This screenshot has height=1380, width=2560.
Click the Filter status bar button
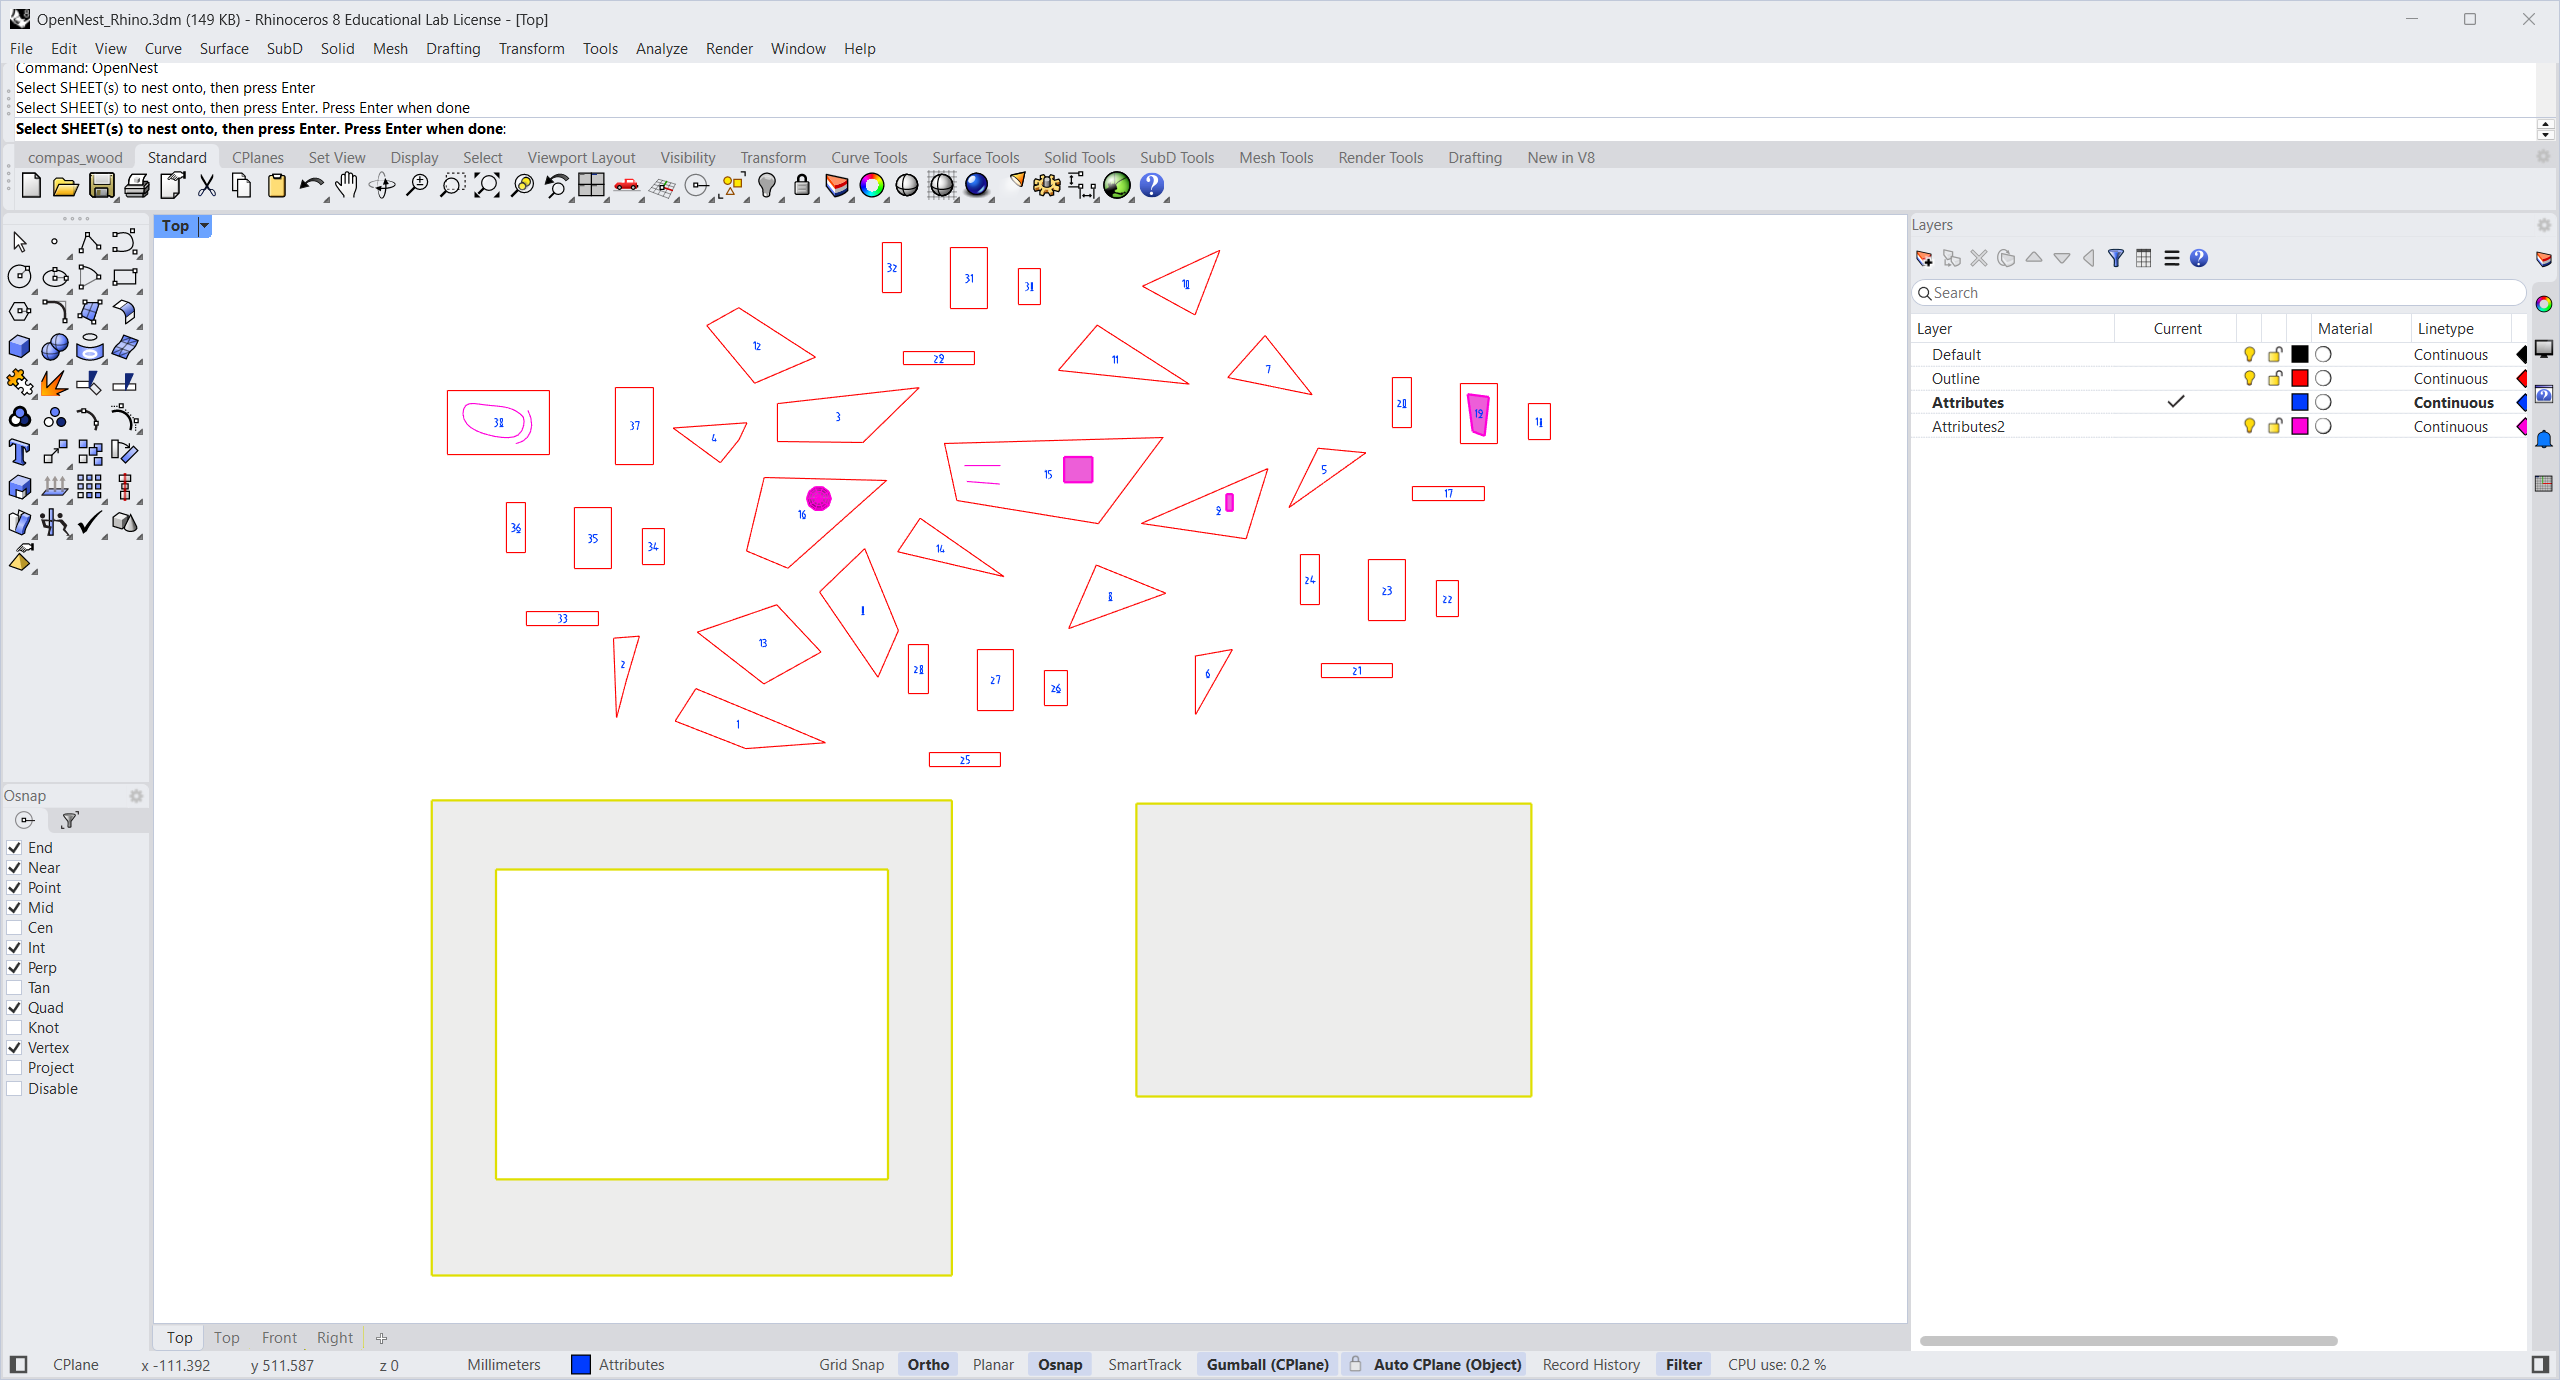click(x=1683, y=1365)
